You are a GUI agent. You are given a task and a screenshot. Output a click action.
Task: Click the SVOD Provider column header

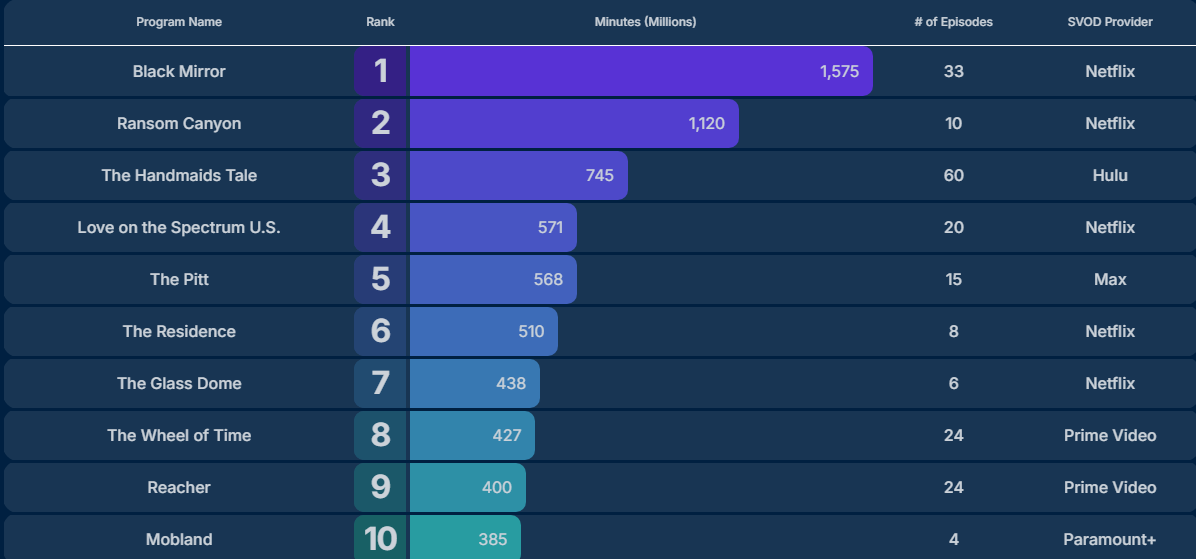point(1110,22)
